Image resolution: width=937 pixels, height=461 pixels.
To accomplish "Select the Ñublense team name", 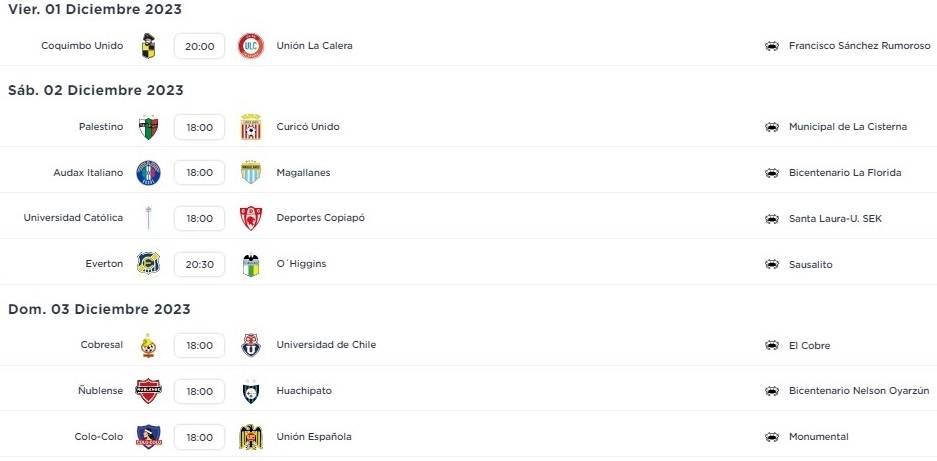I will (x=101, y=391).
